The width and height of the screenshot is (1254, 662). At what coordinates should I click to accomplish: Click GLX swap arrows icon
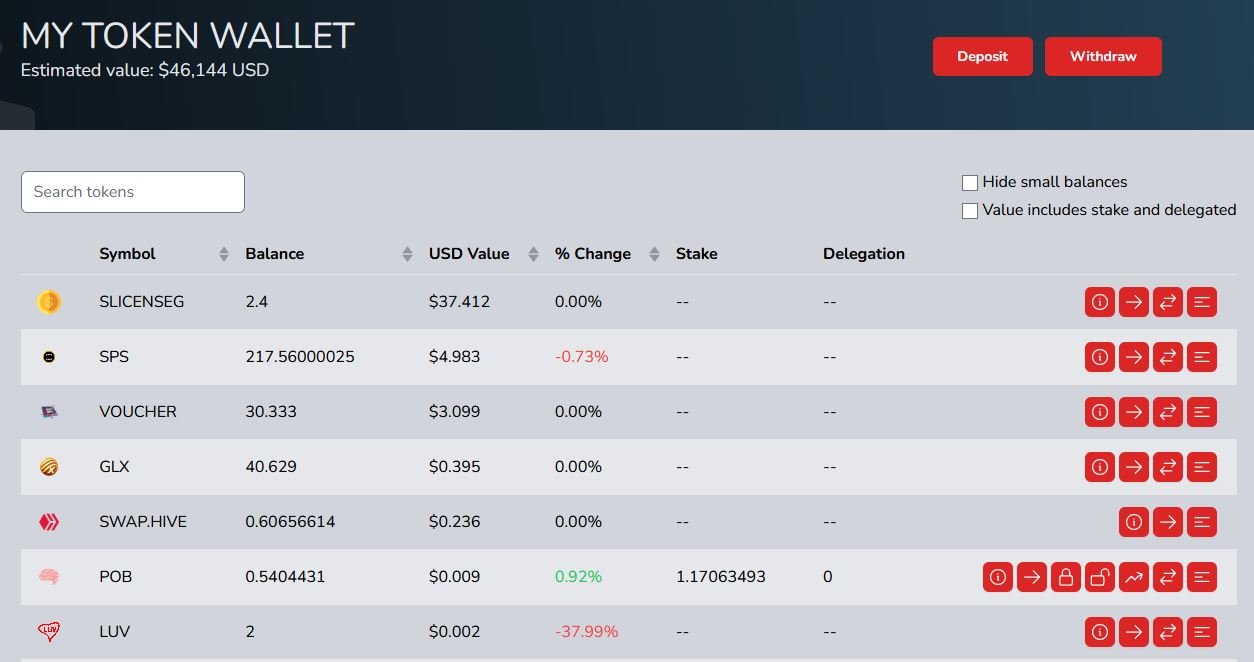click(x=1168, y=467)
